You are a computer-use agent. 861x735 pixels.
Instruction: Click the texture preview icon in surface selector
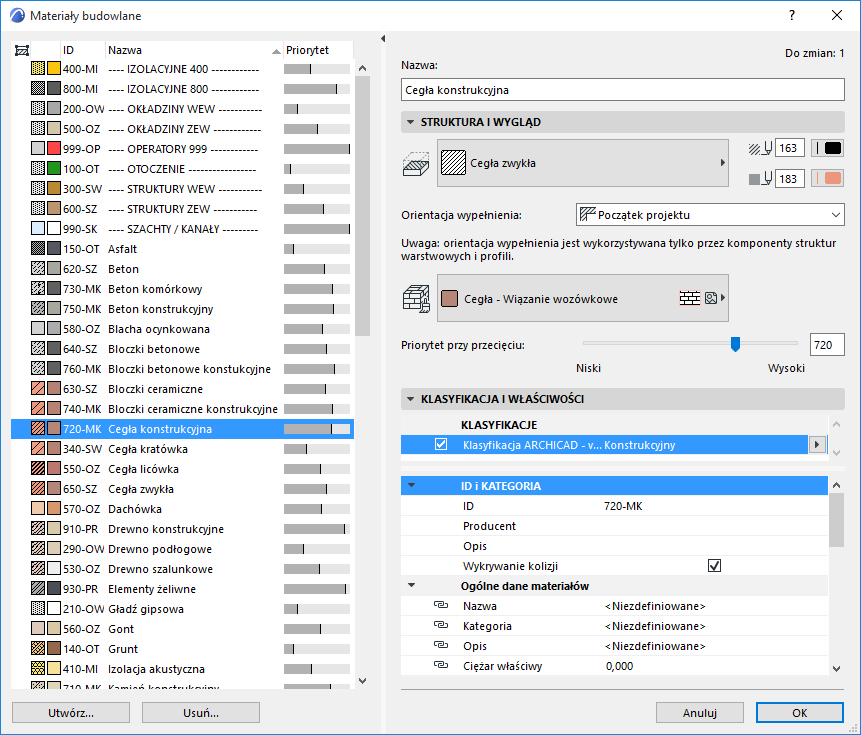711,298
